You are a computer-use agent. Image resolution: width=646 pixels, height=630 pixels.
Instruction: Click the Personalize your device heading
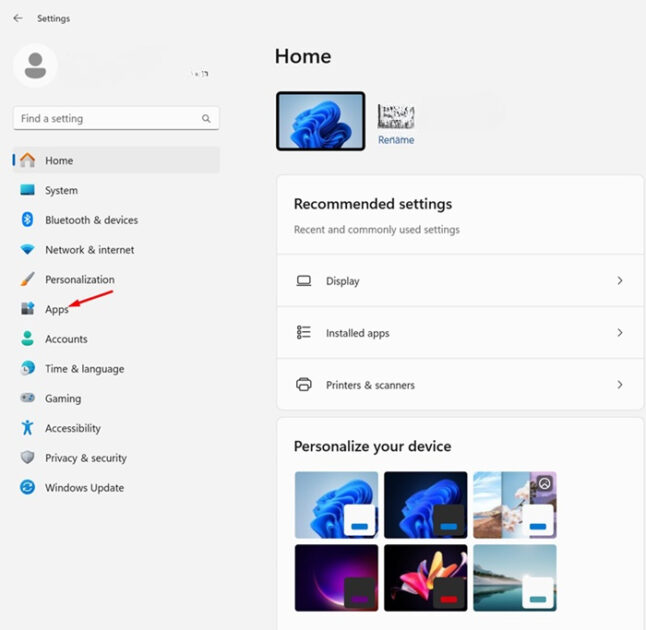tap(372, 447)
